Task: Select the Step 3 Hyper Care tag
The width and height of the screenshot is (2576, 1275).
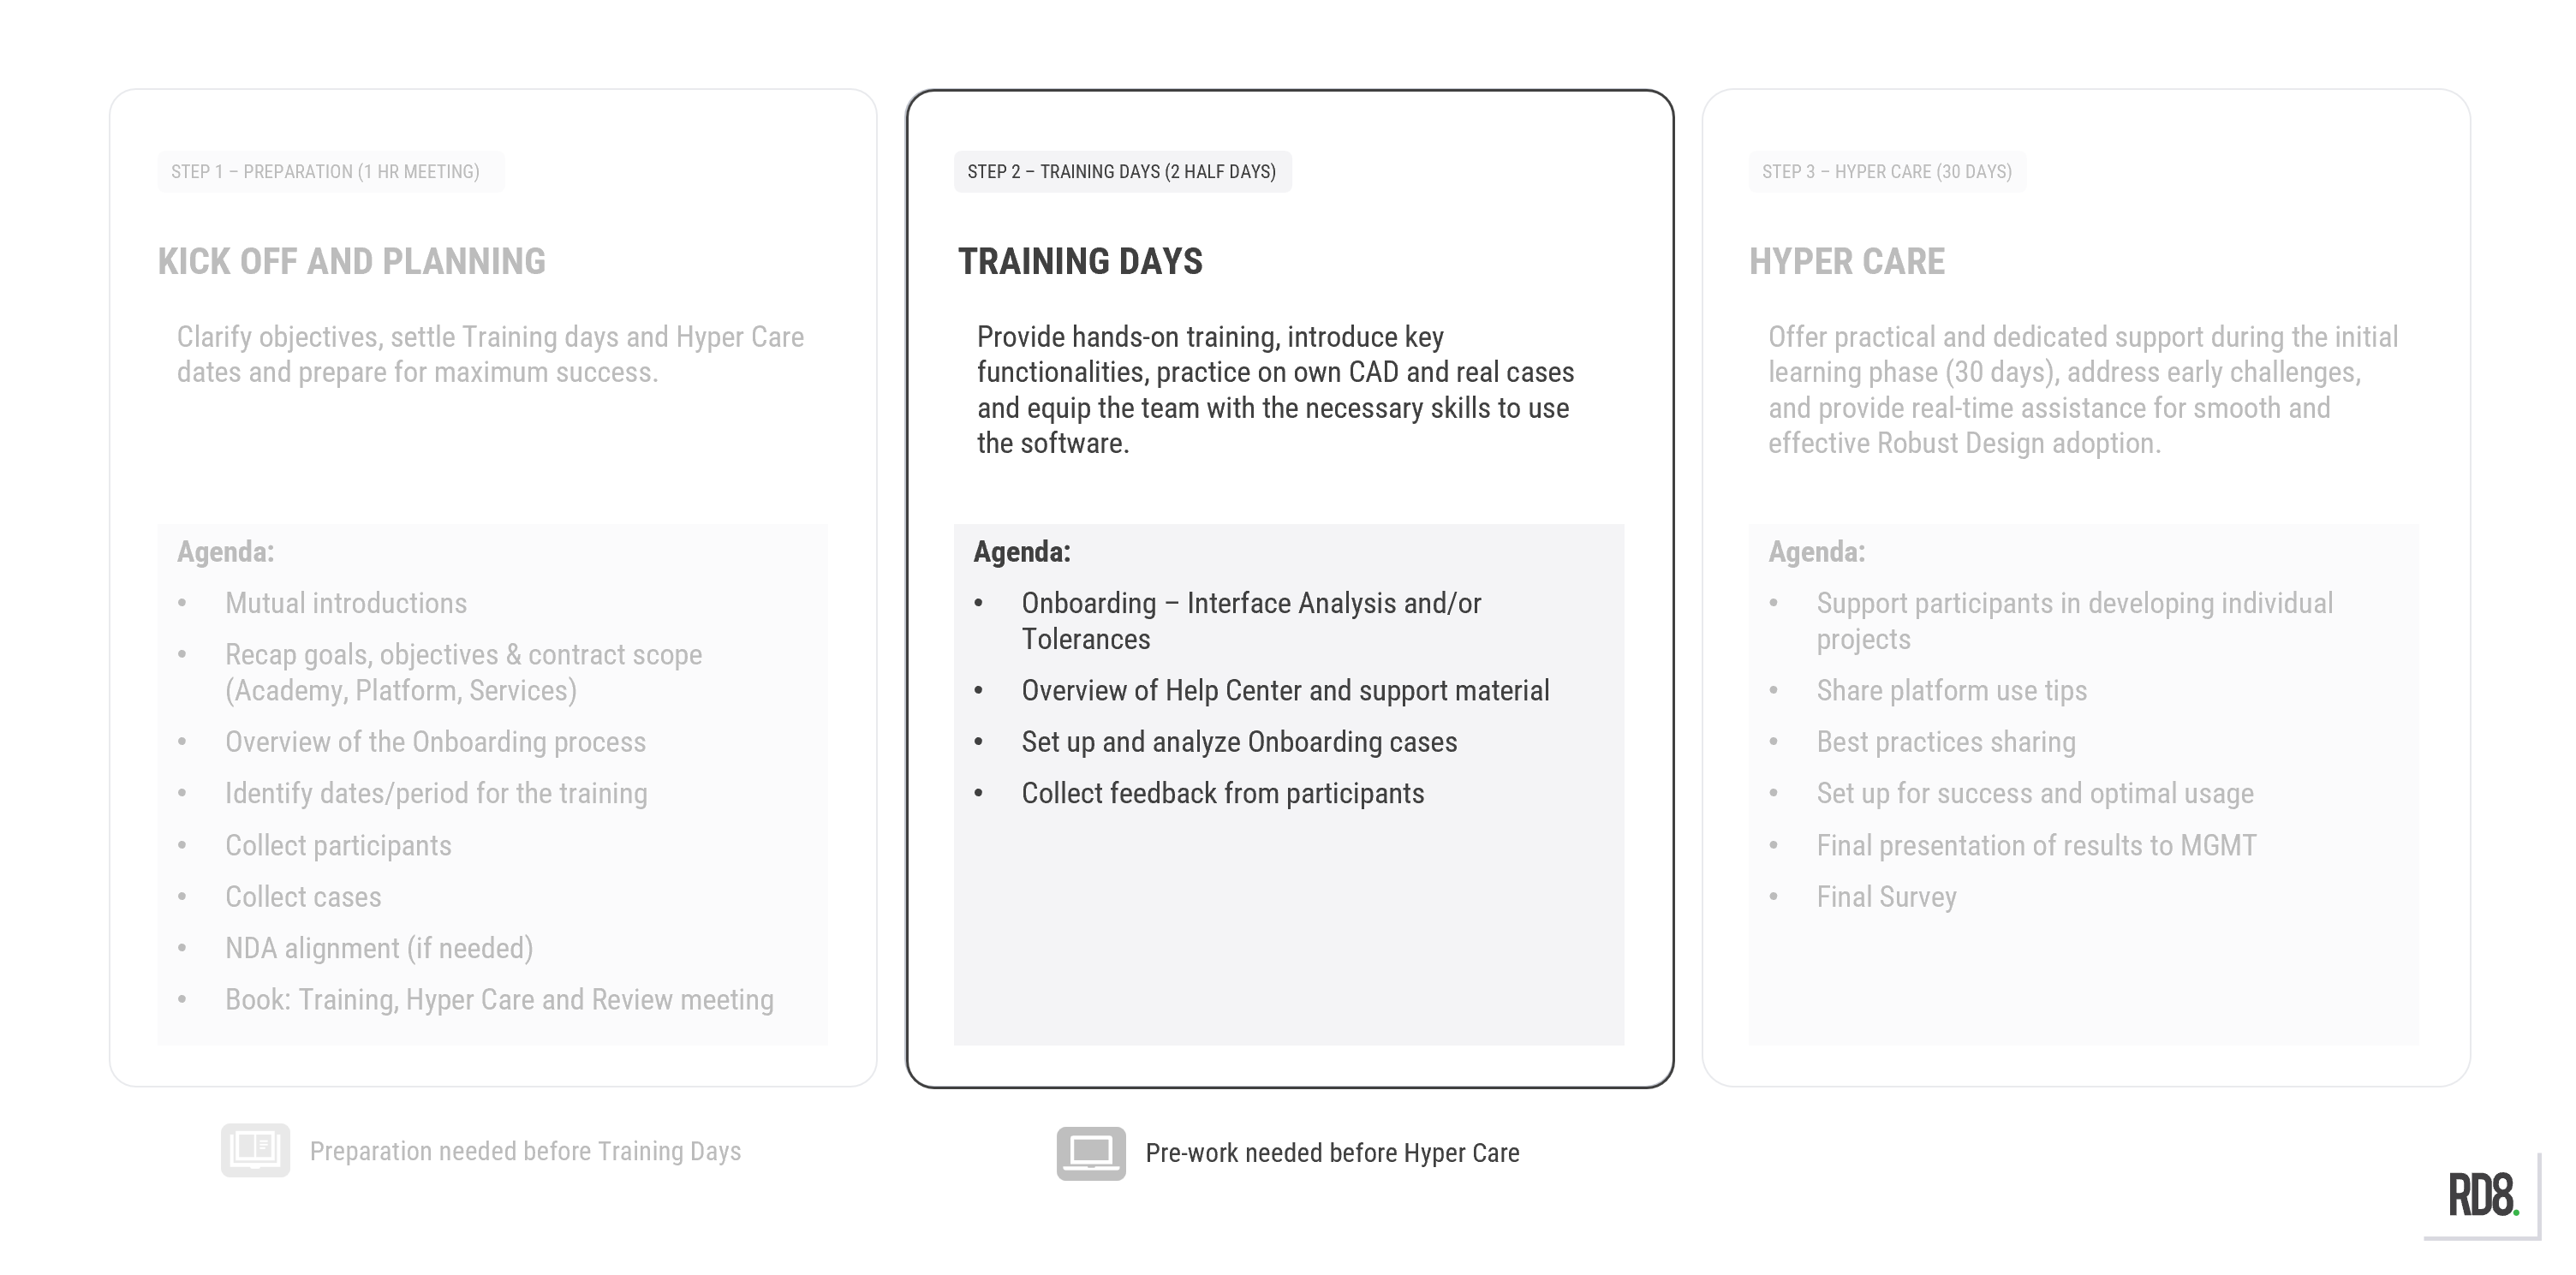Action: (1887, 172)
